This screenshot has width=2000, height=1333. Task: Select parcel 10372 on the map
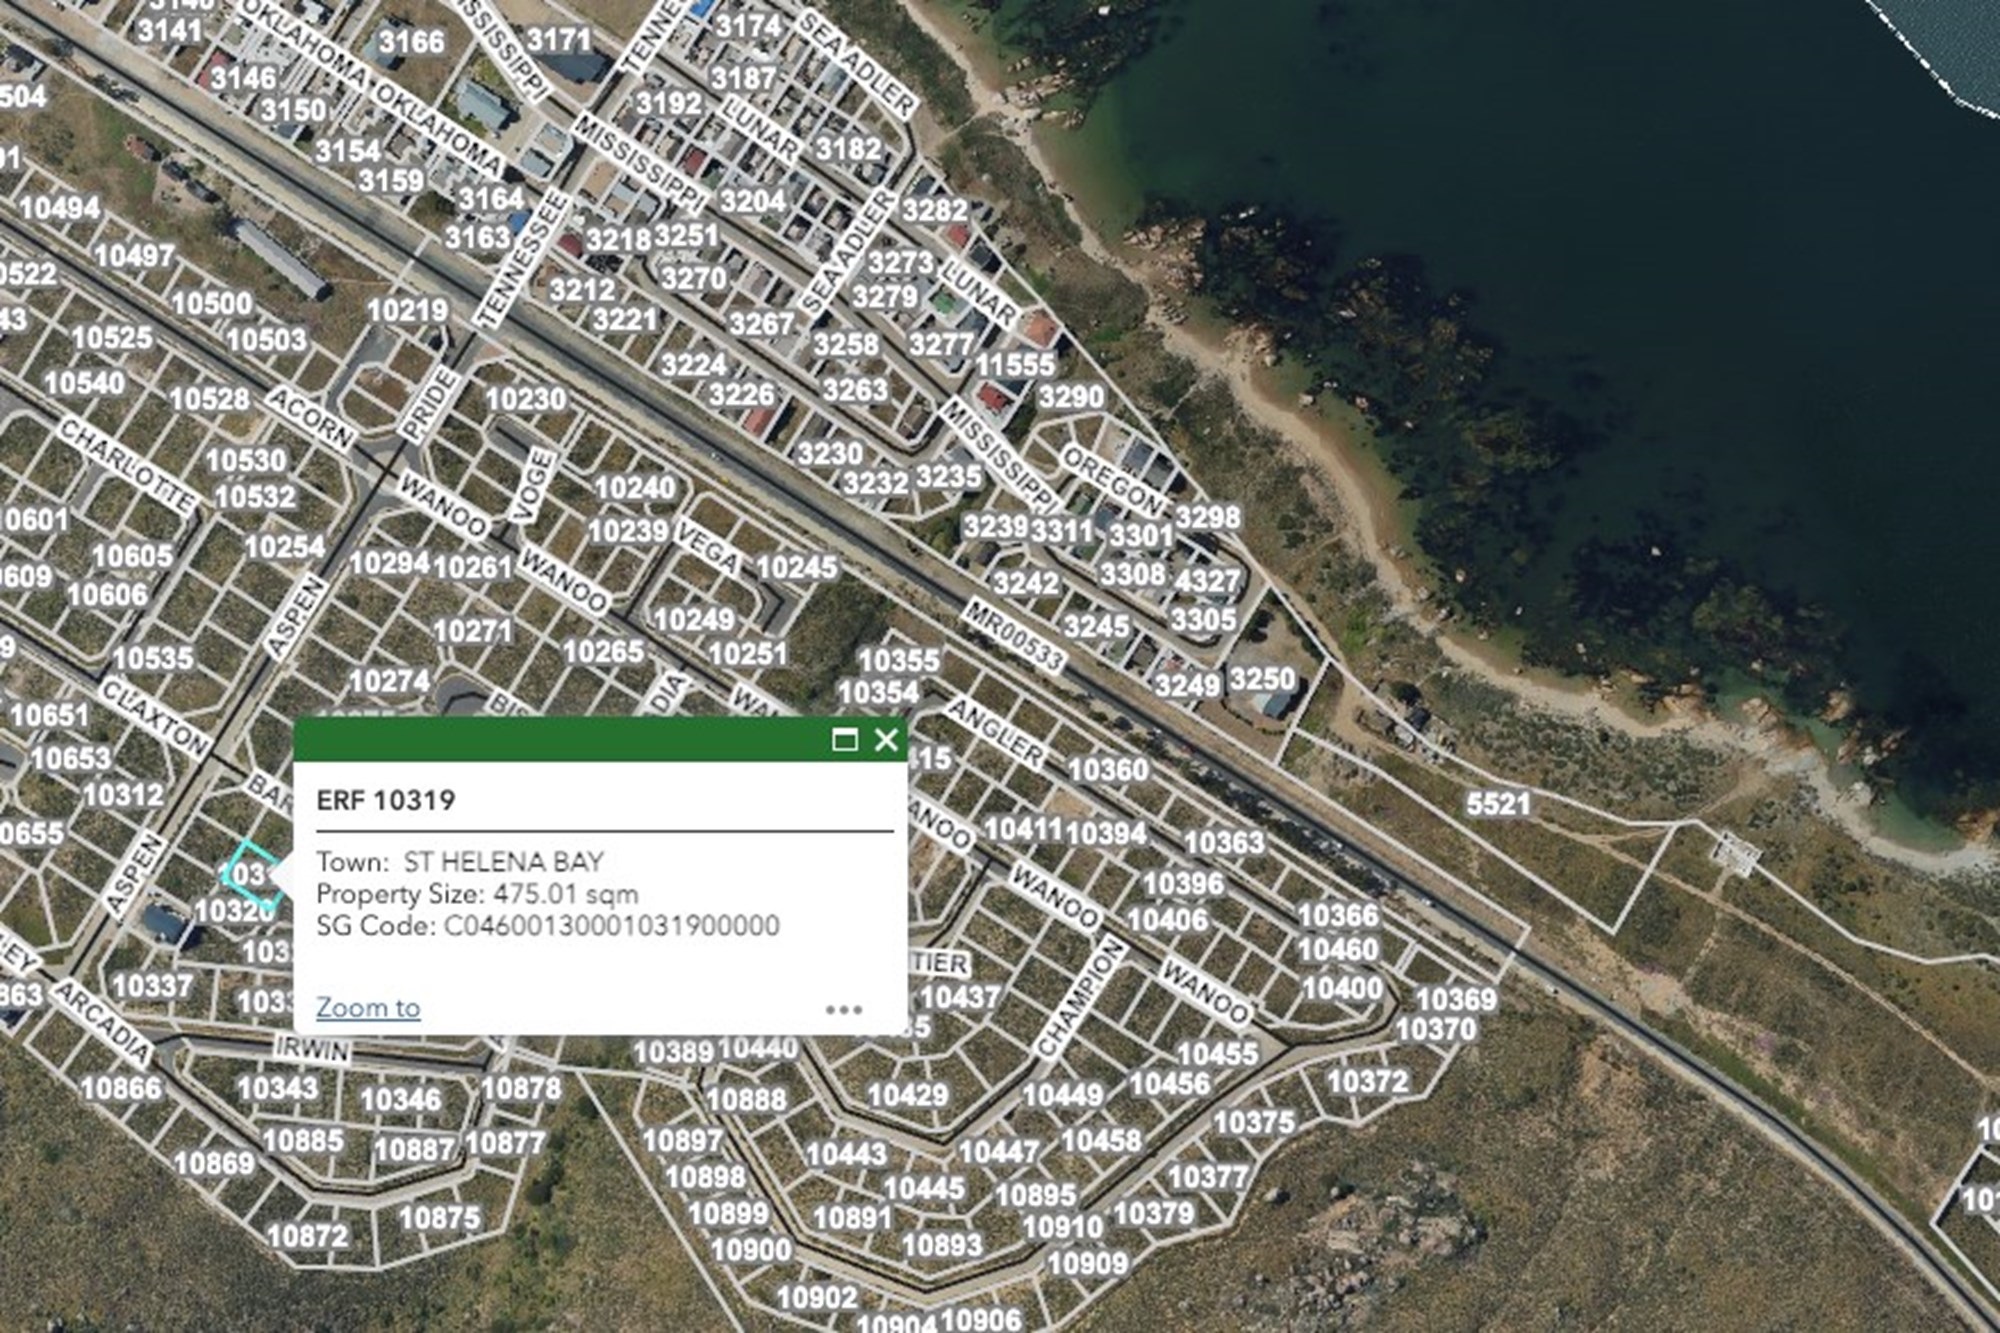point(1367,1081)
